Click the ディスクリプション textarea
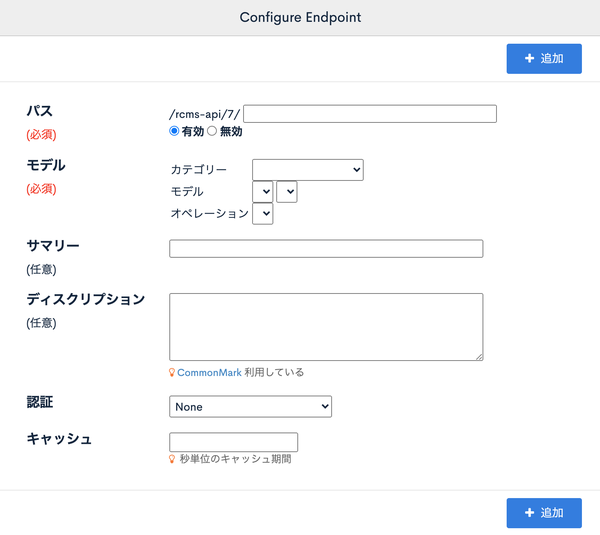Image resolution: width=600 pixels, height=535 pixels. [x=326, y=327]
